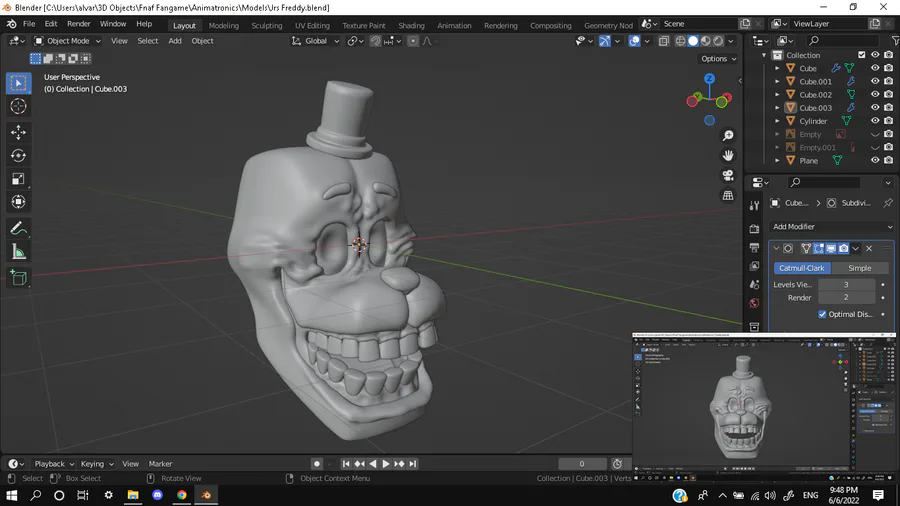Image resolution: width=900 pixels, height=506 pixels.
Task: Hide Cylinder in viewport
Action: 875,120
